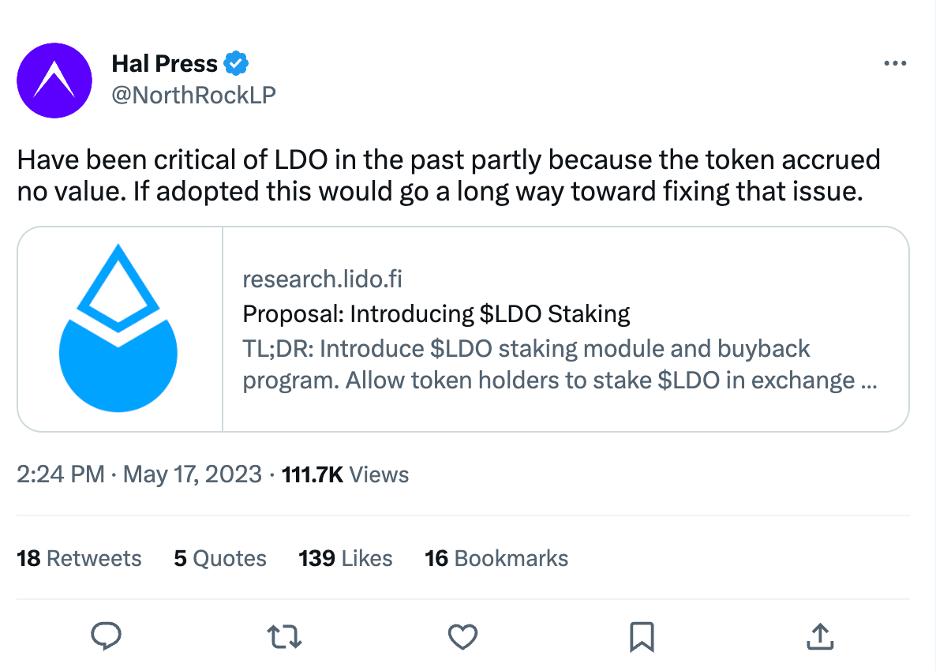Screen dimensions: 936x672
Task: Click the TL;DR link preview description
Action: click(559, 365)
